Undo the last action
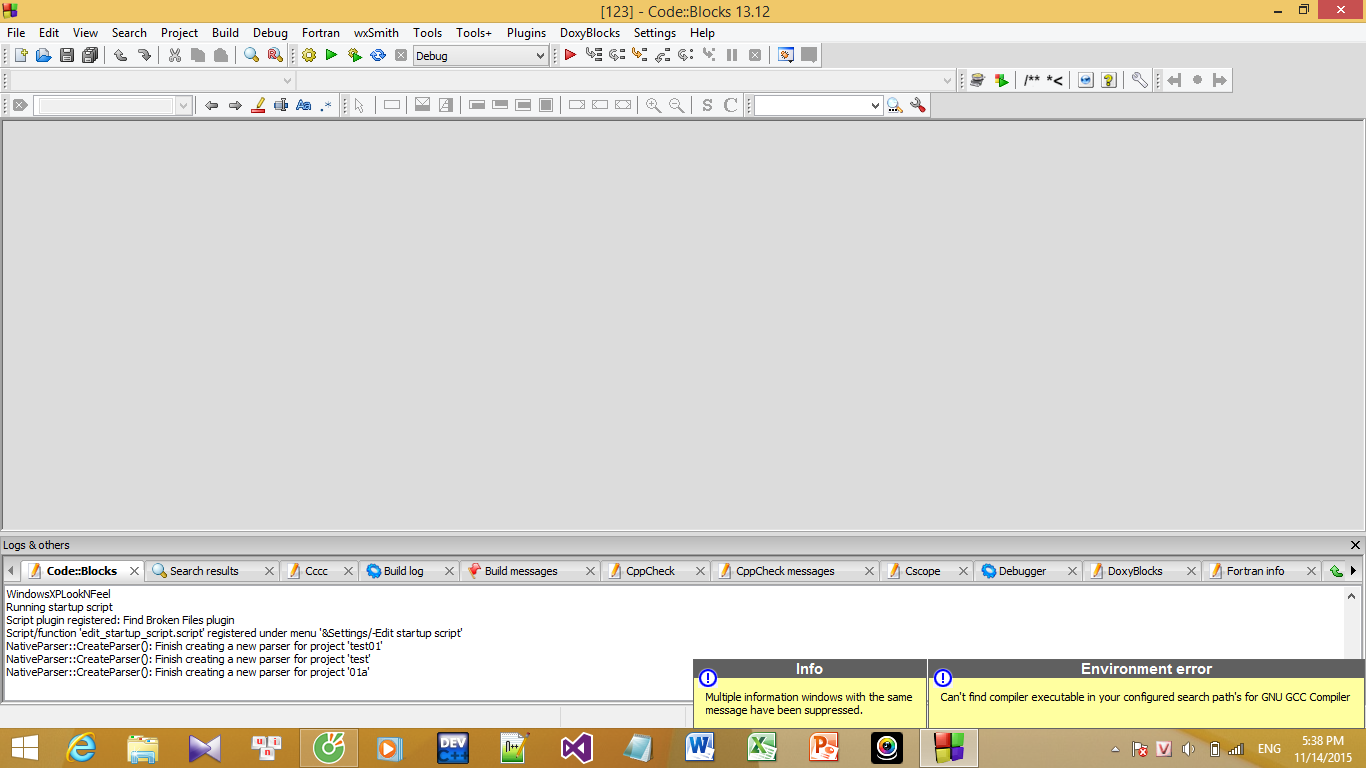Viewport: 1366px width, 768px height. (120, 55)
